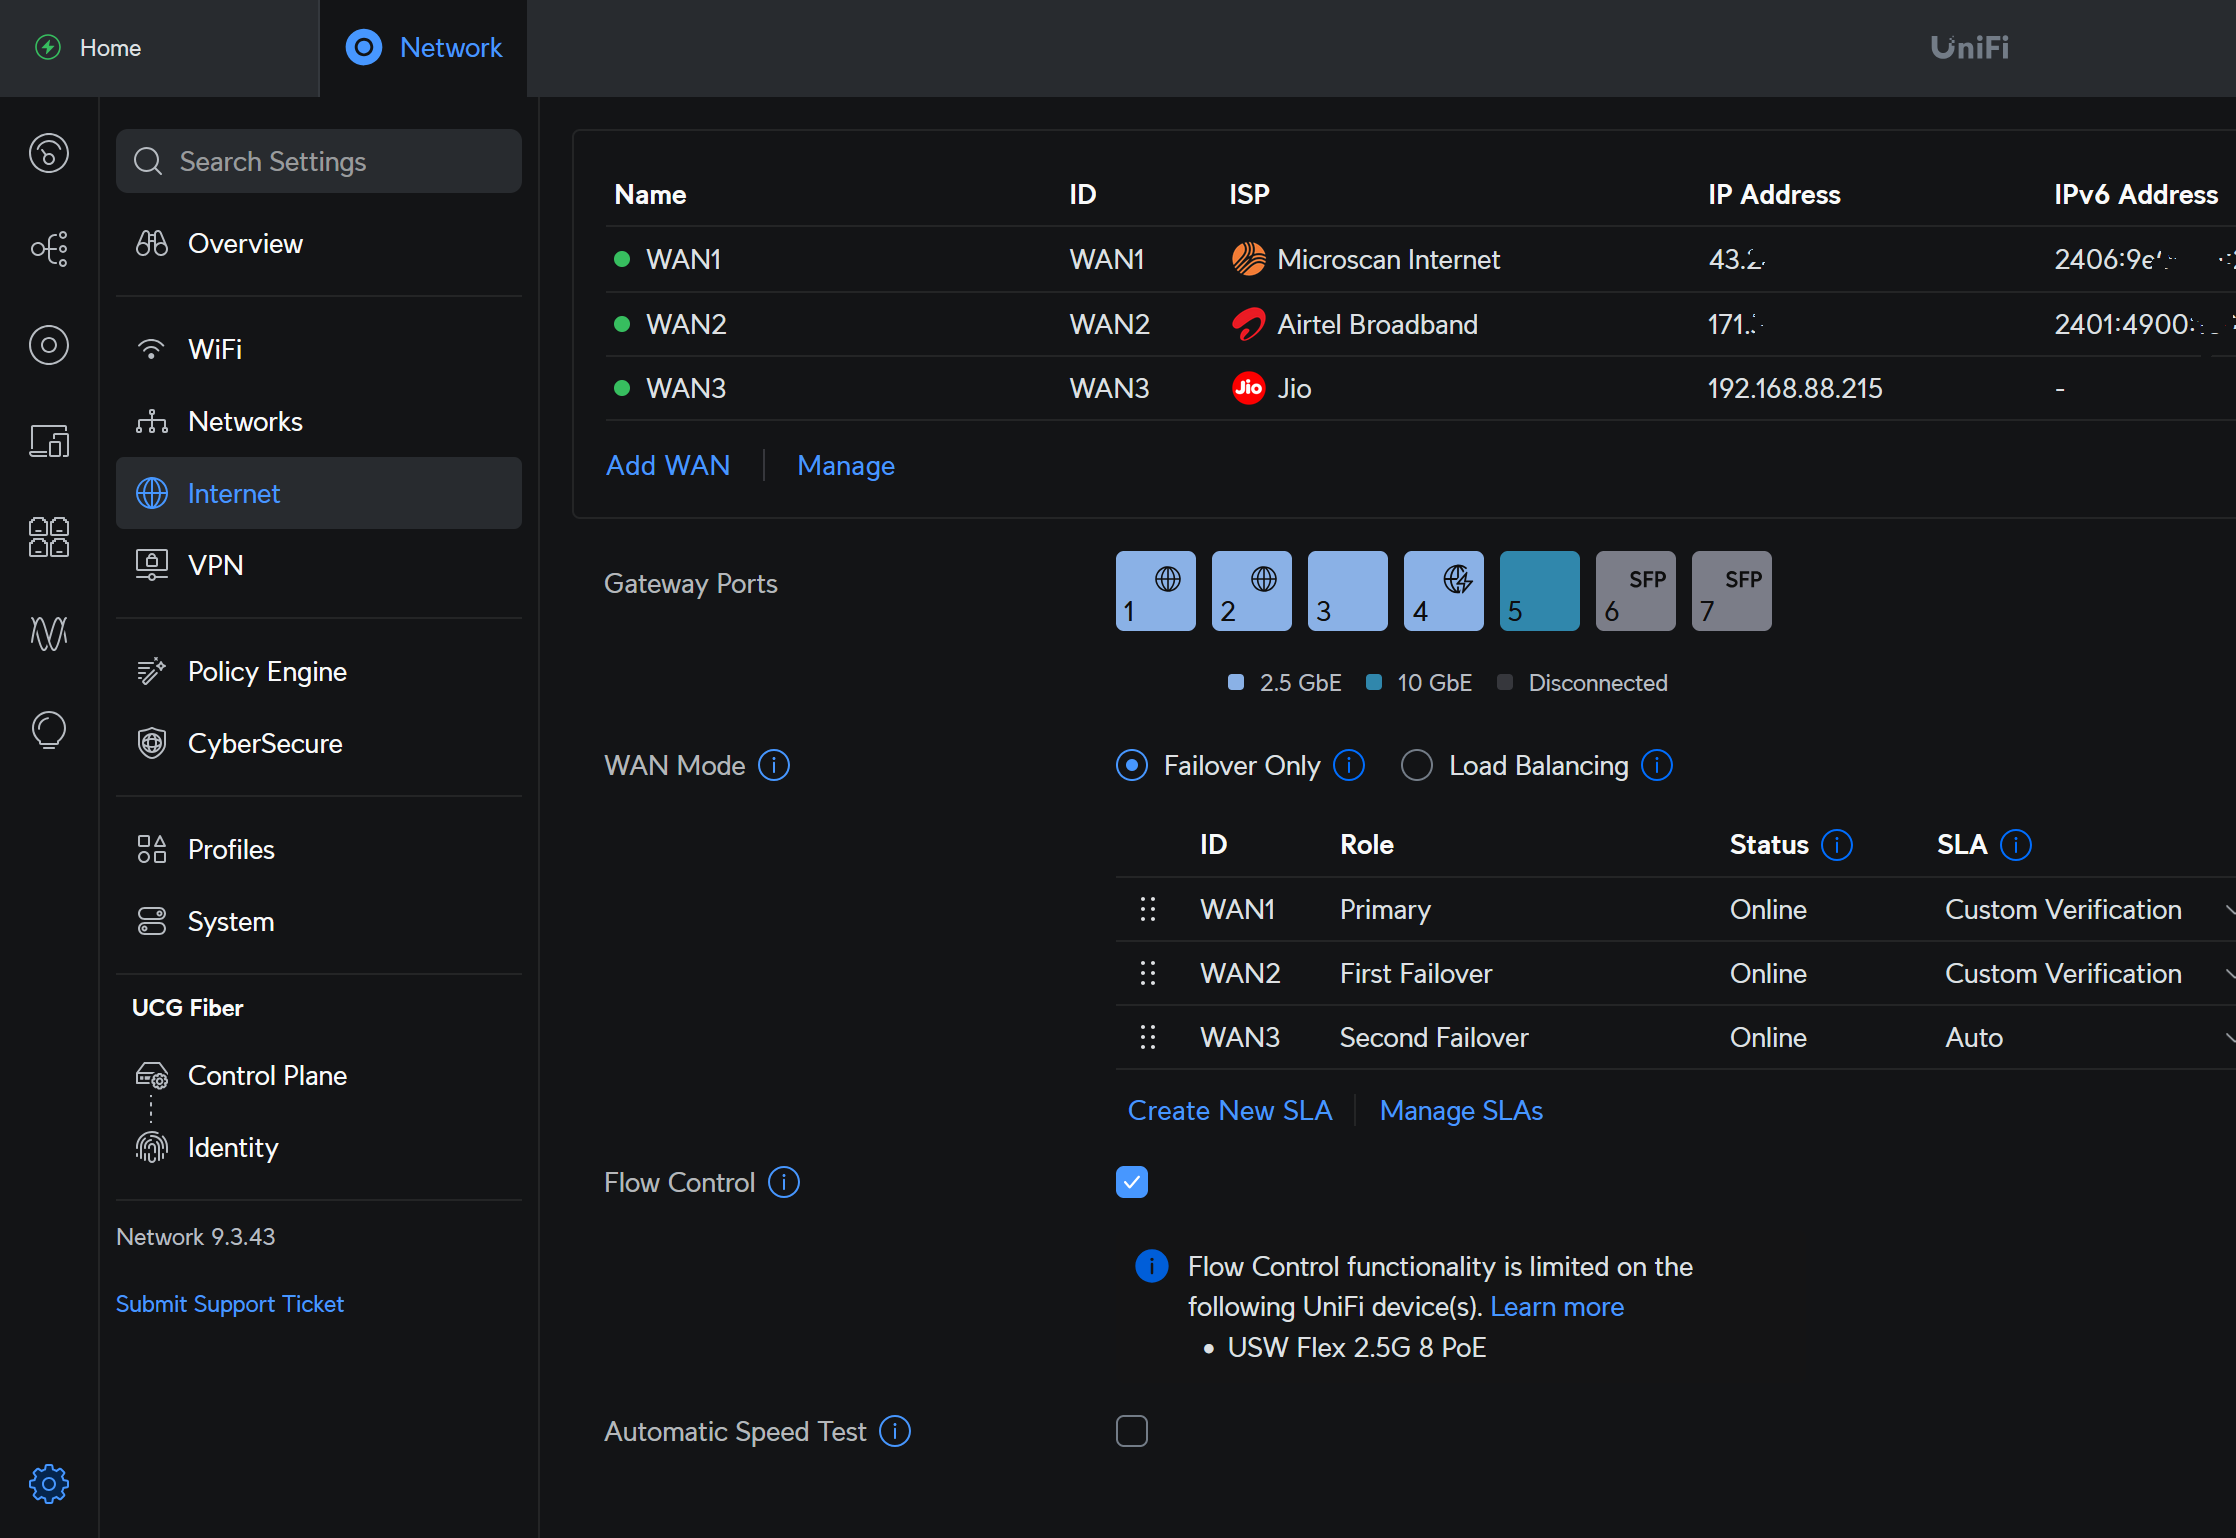2236x1538 pixels.
Task: Open the WiFi settings page
Action: click(319, 349)
